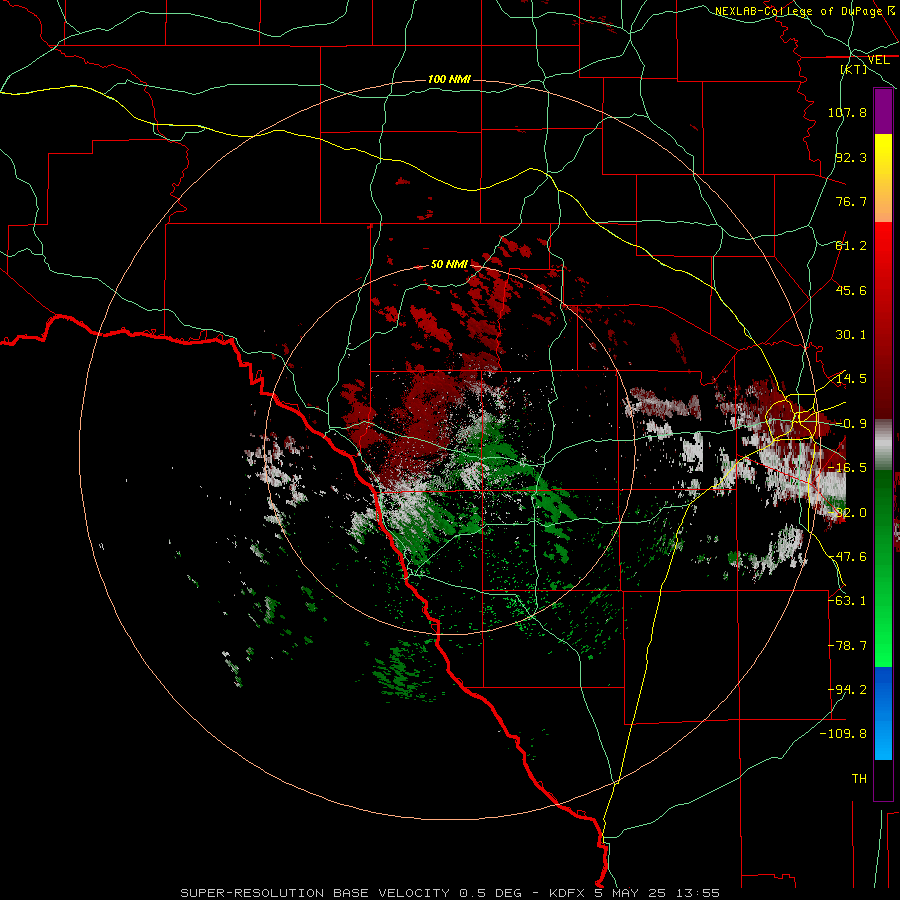Click the TH label below the scale
Image resolution: width=900 pixels, height=900 pixels.
click(x=859, y=779)
